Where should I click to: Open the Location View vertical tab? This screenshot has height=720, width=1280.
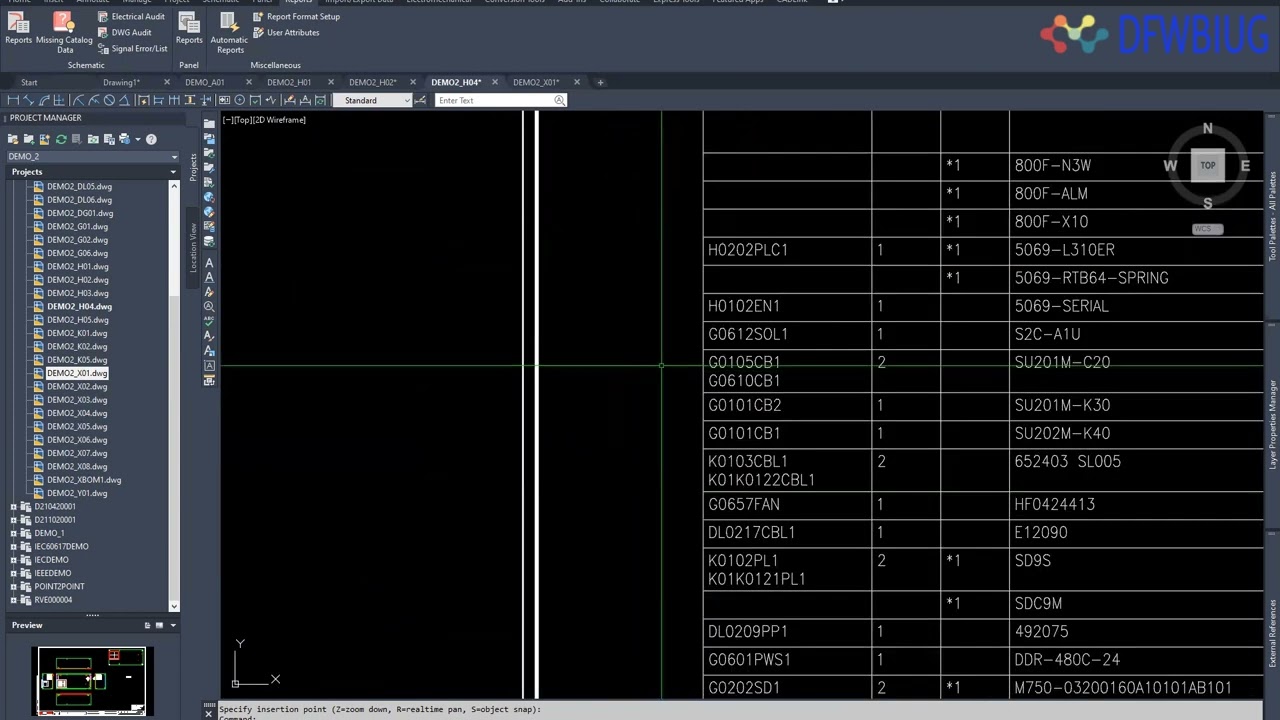[x=193, y=246]
